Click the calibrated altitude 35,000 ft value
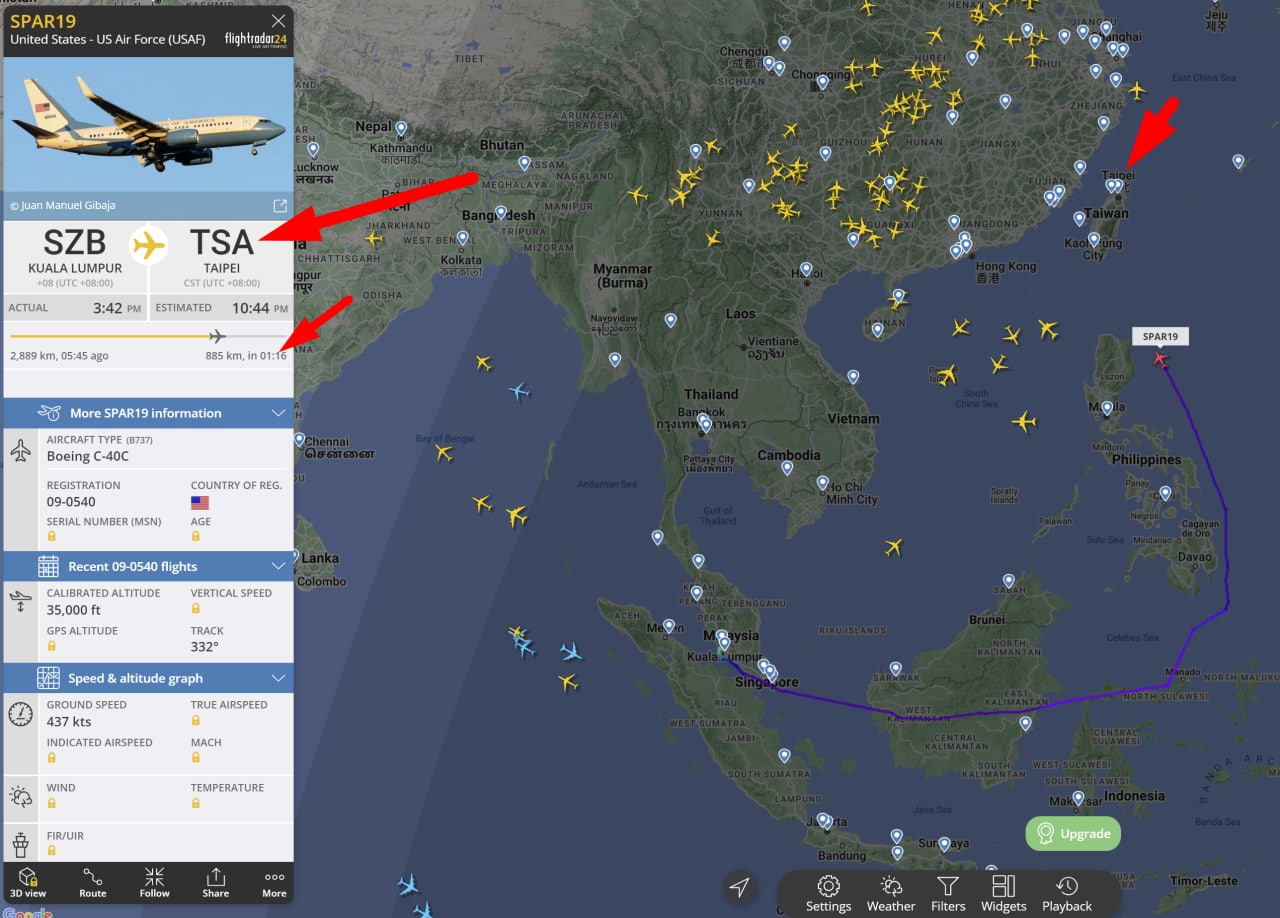The image size is (1280, 918). [74, 610]
